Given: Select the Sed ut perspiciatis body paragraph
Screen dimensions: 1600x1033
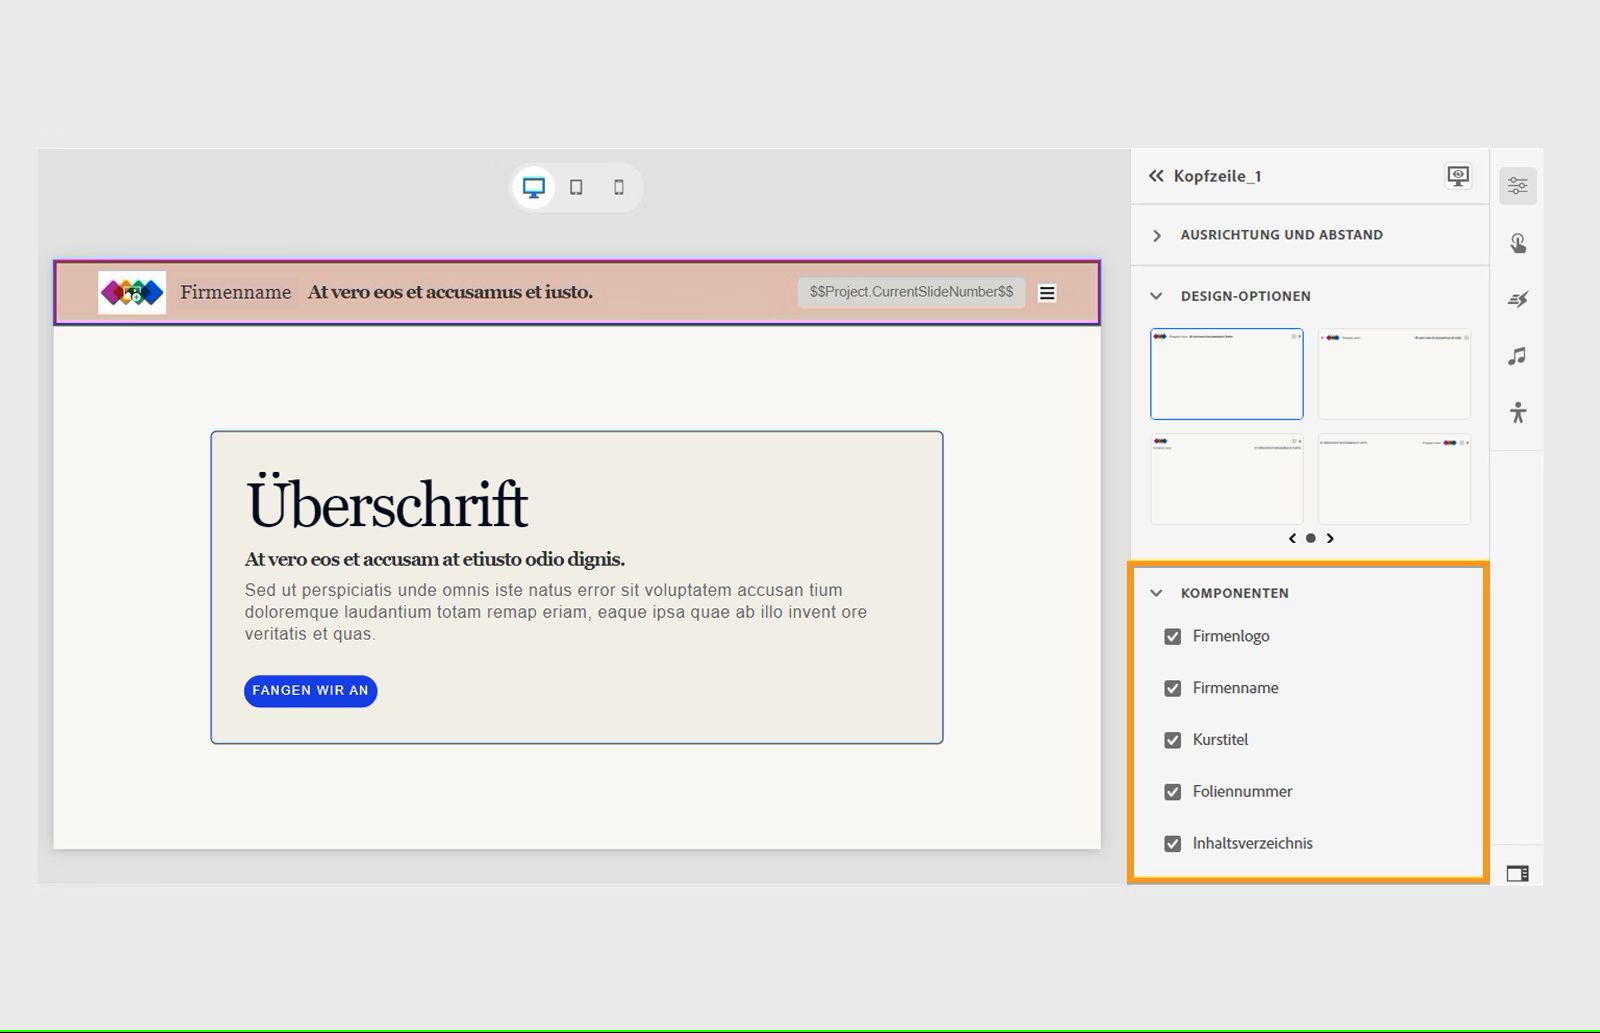Looking at the screenshot, I should pos(556,612).
